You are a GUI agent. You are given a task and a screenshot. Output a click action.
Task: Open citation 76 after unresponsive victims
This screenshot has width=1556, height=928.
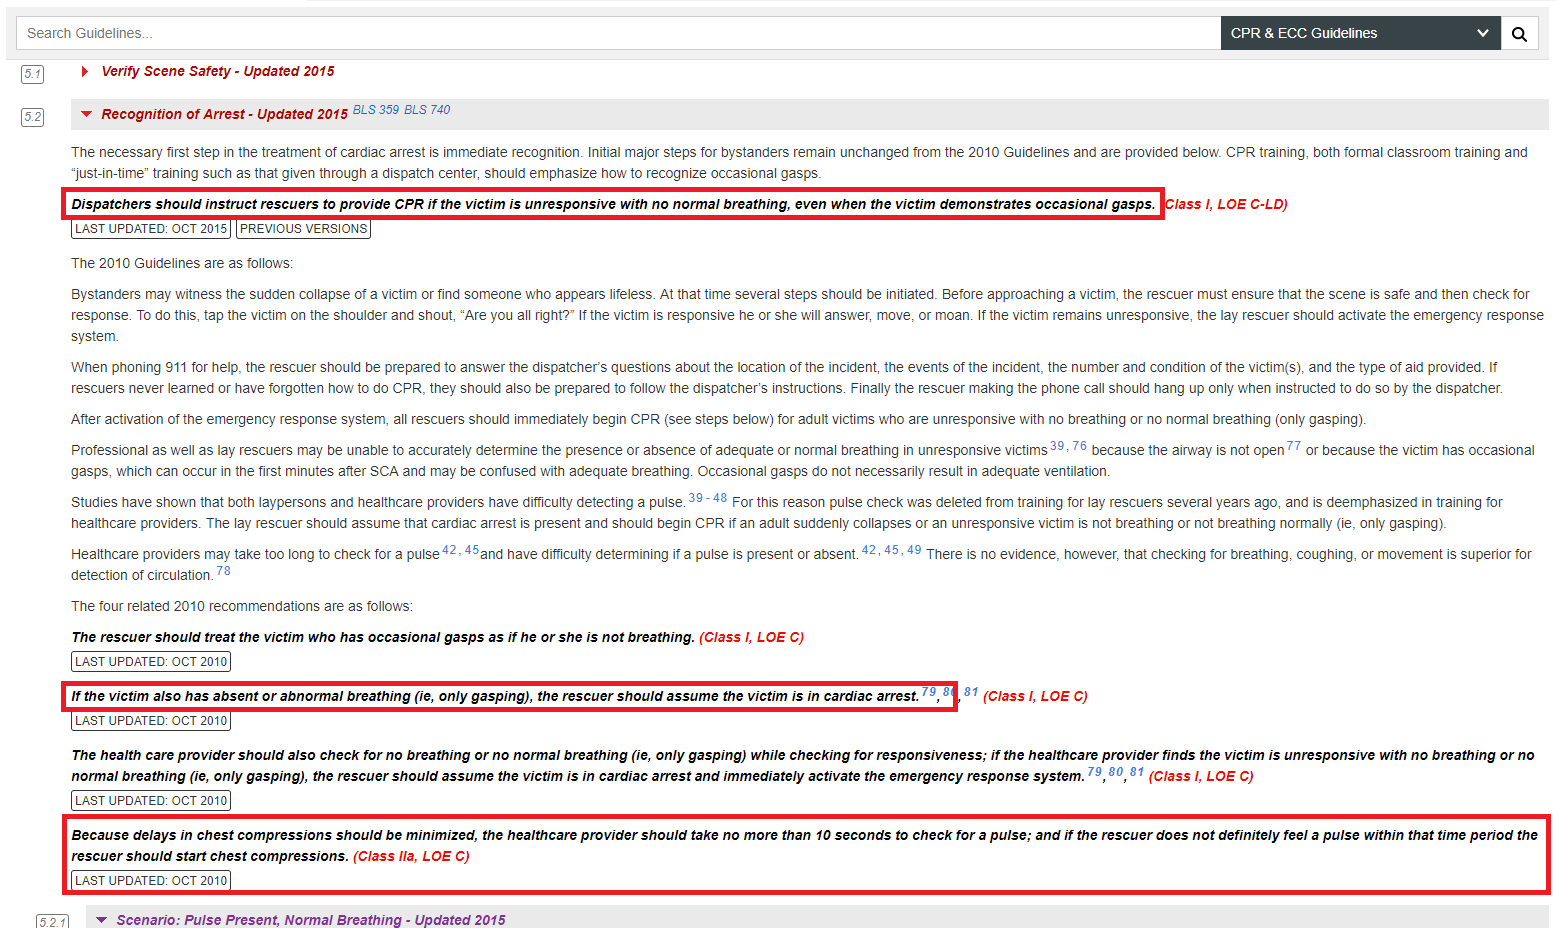pos(1080,446)
